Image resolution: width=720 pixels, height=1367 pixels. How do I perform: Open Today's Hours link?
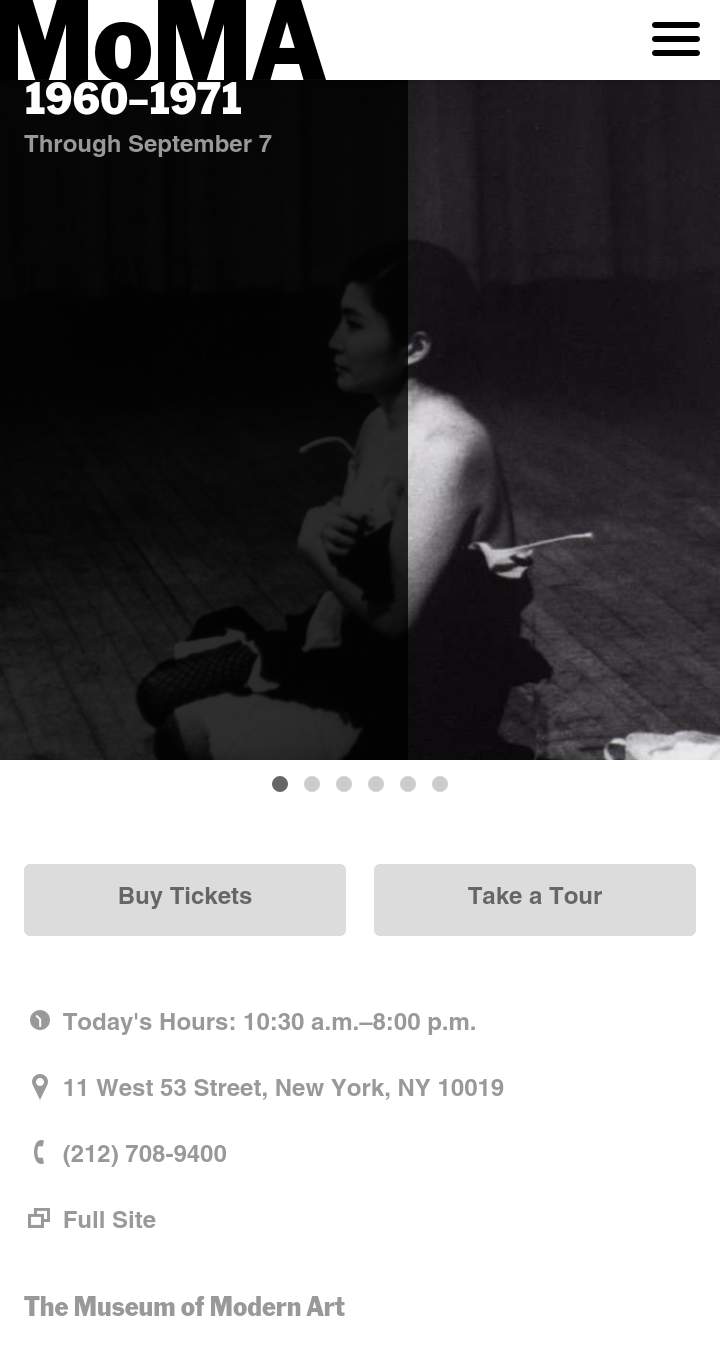[269, 1022]
